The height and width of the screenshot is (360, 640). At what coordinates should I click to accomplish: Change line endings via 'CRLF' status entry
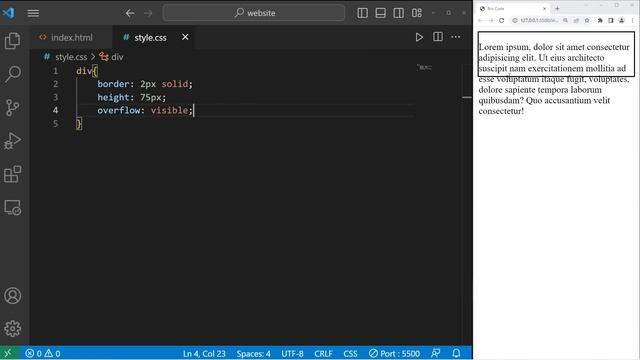pos(323,353)
